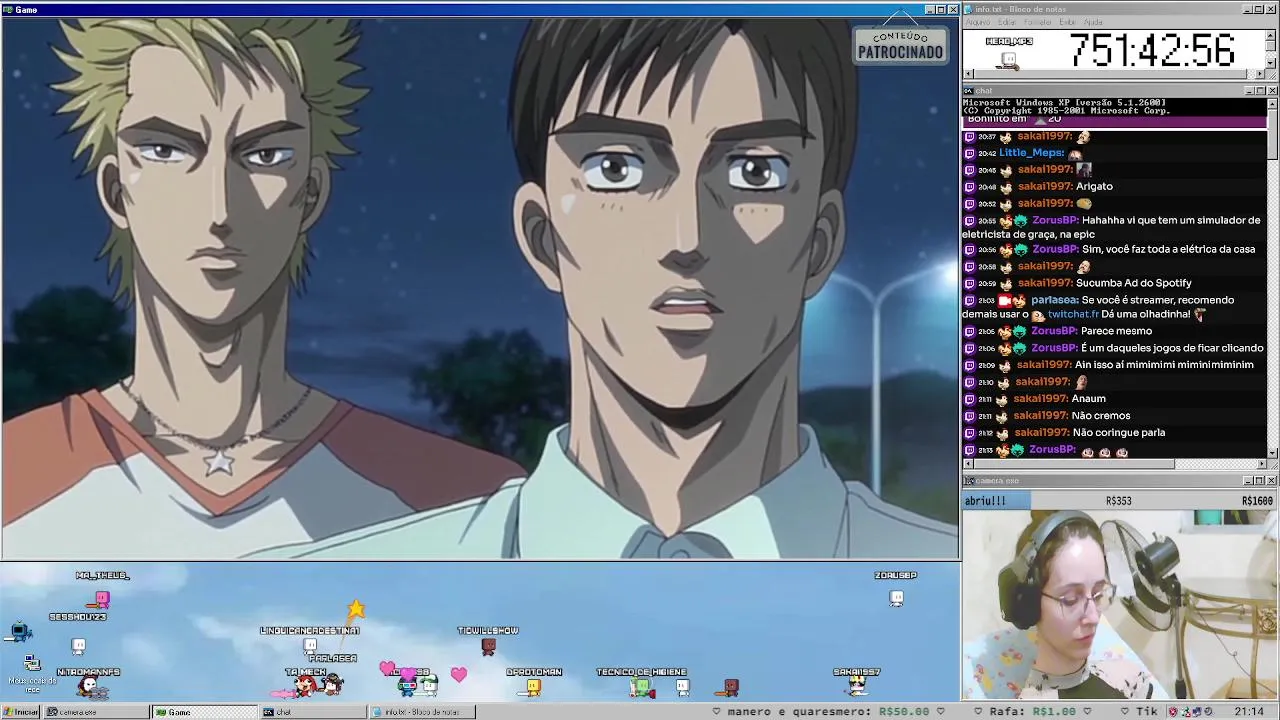The height and width of the screenshot is (720, 1280).
Task: Click the message 'Não coringue parla'
Action: (1118, 433)
